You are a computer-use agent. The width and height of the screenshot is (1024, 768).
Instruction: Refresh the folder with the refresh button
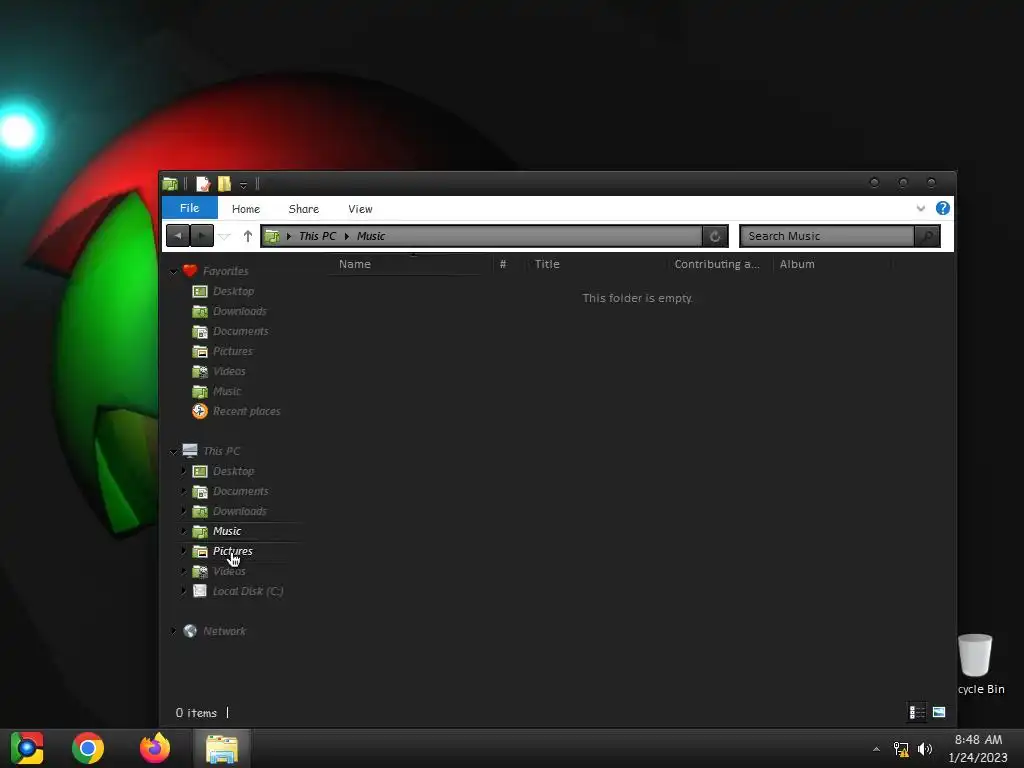(715, 236)
